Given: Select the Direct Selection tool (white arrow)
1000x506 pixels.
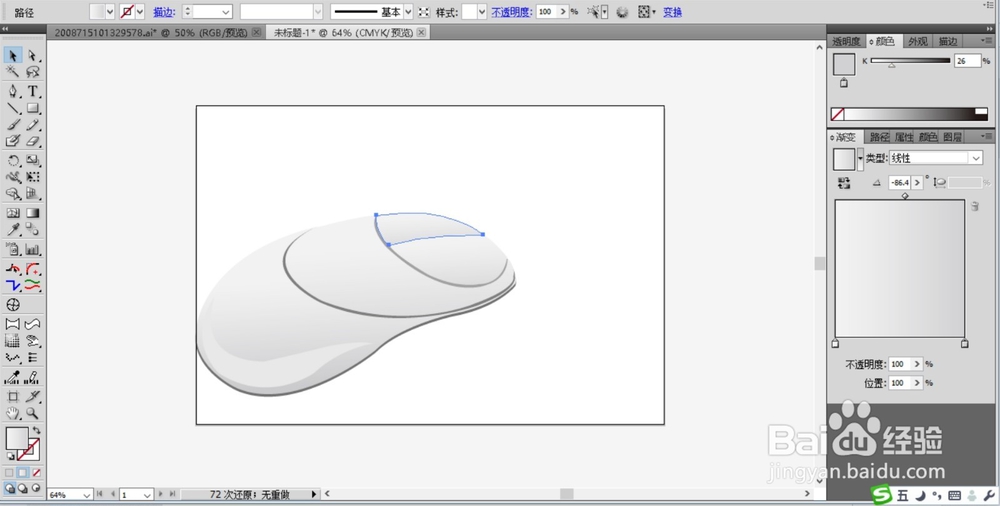Looking at the screenshot, I should [x=33, y=56].
